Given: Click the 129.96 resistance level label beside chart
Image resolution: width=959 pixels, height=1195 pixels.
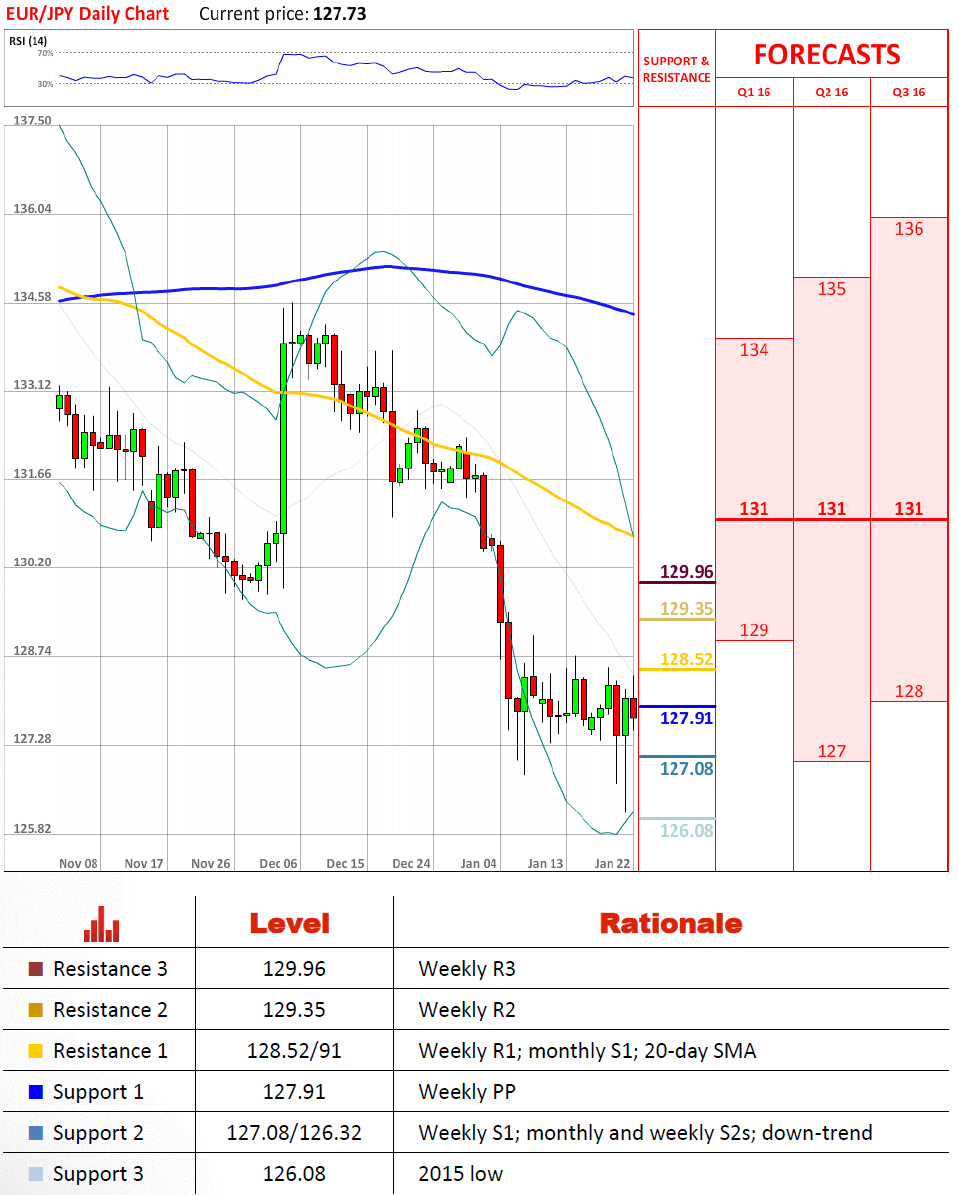Looking at the screenshot, I should click(x=686, y=572).
